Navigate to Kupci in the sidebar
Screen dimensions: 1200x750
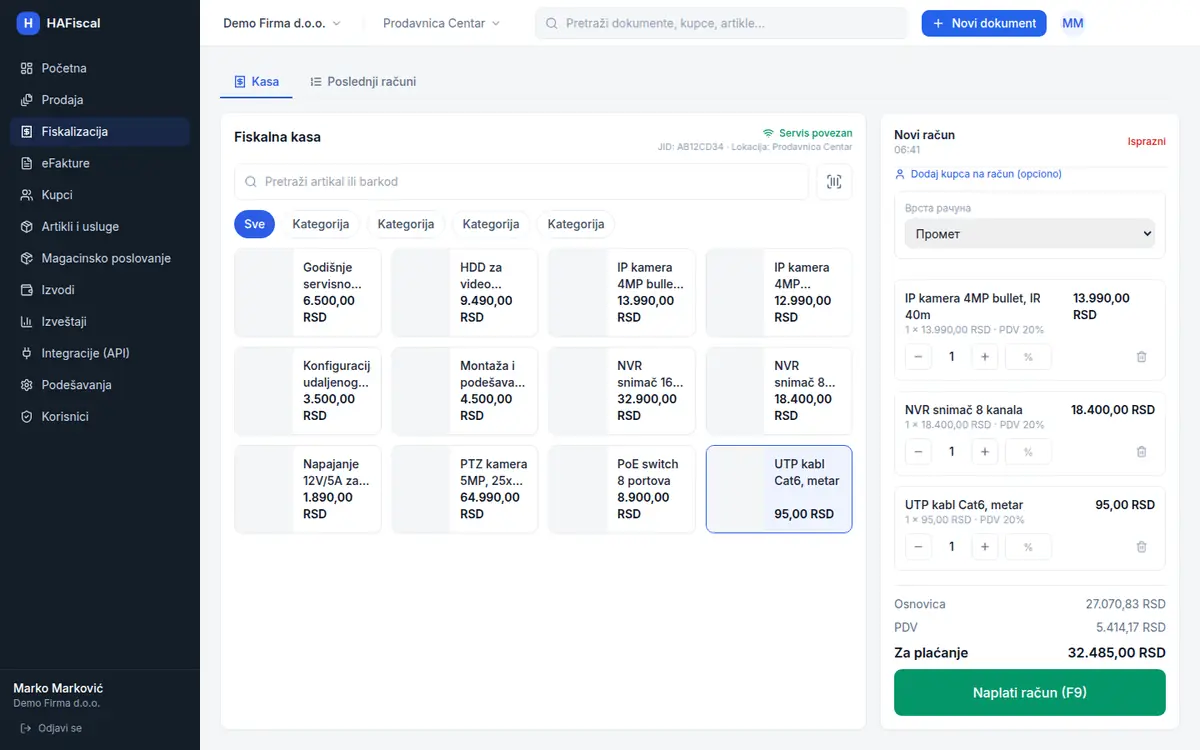(x=100, y=195)
